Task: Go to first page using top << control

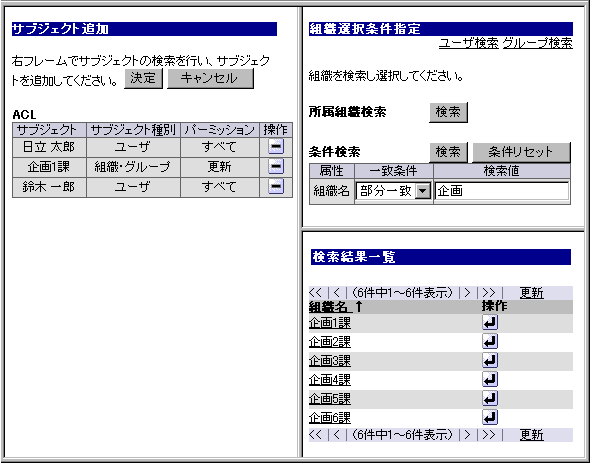Action: click(x=315, y=293)
